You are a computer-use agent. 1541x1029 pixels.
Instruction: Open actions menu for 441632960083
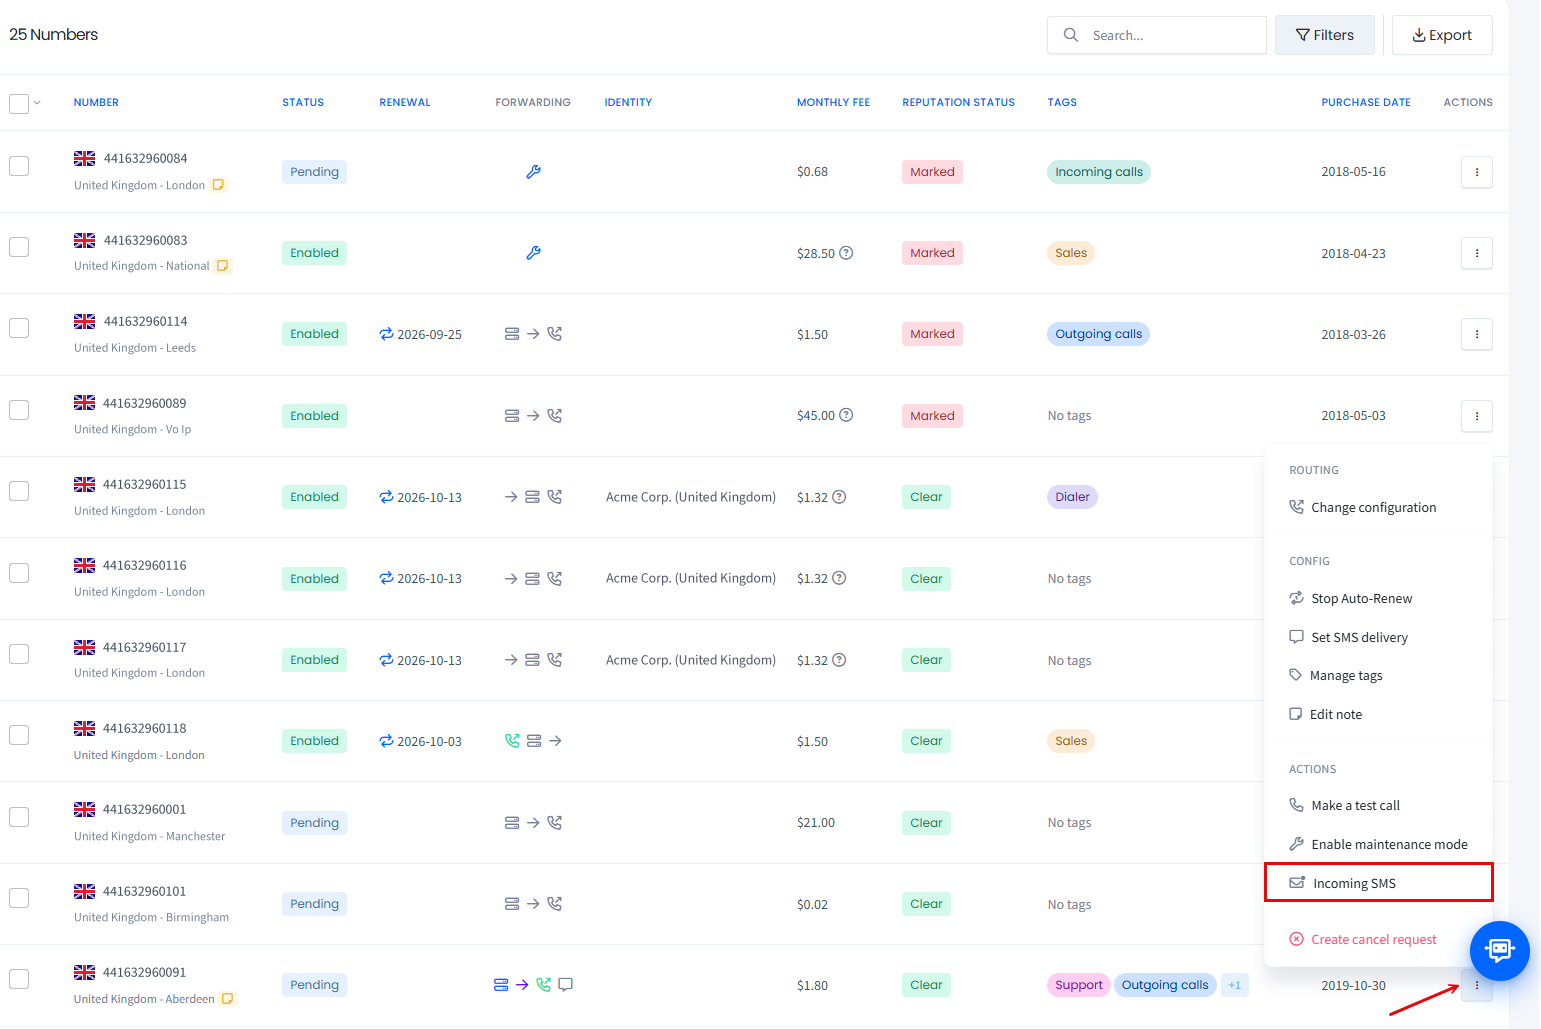point(1476,253)
